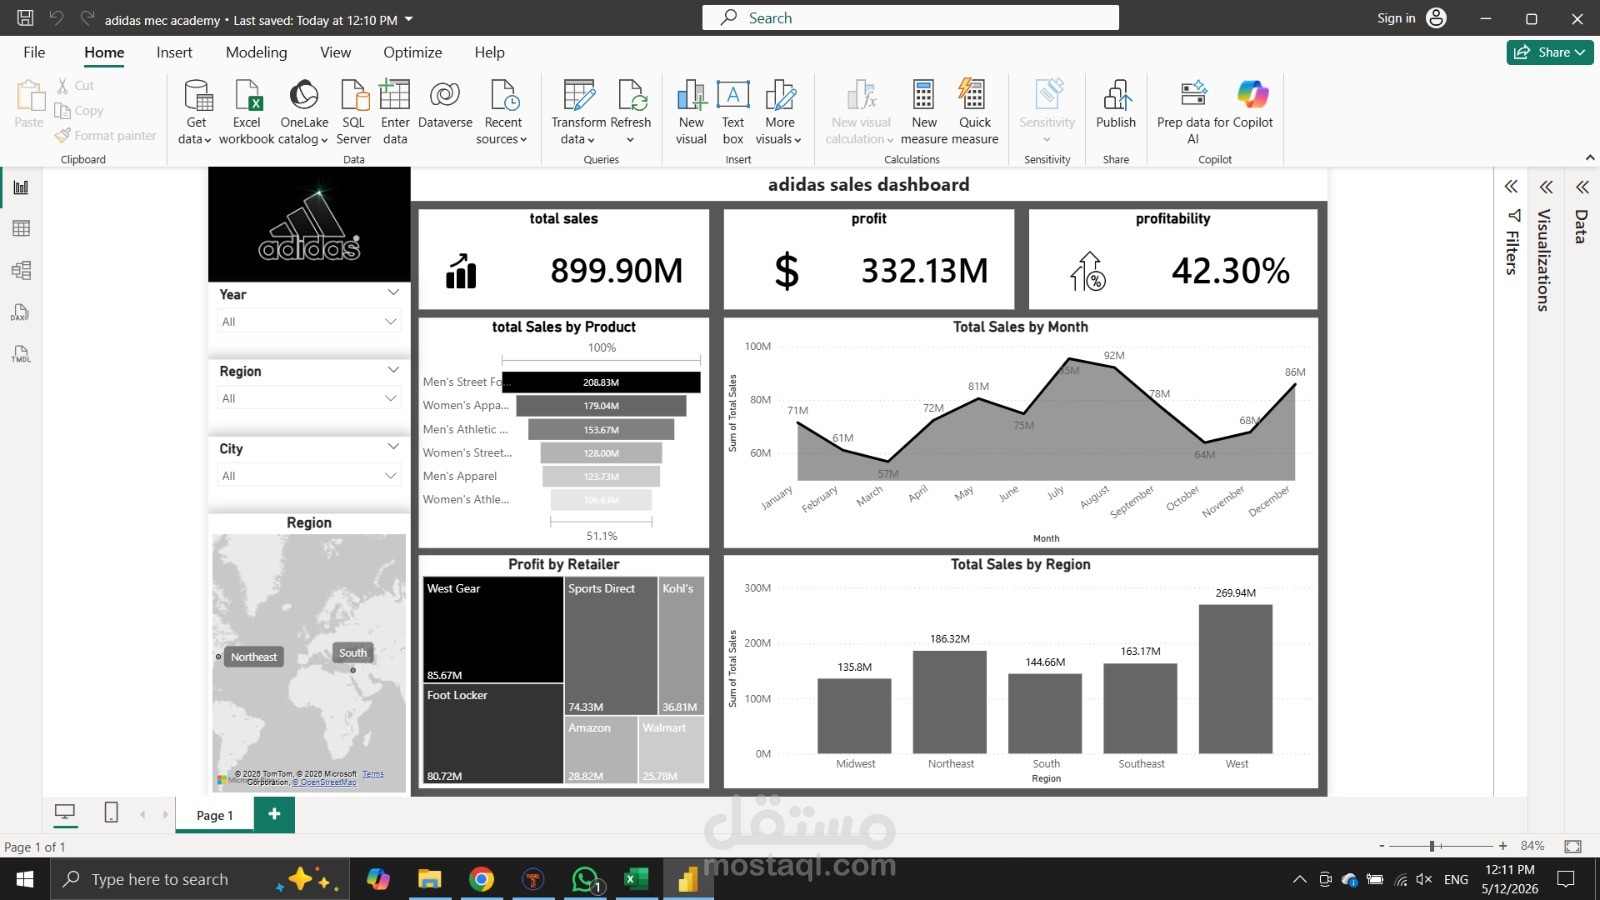This screenshot has height=900, width=1600.
Task: Click the Get data icon
Action: [196, 111]
